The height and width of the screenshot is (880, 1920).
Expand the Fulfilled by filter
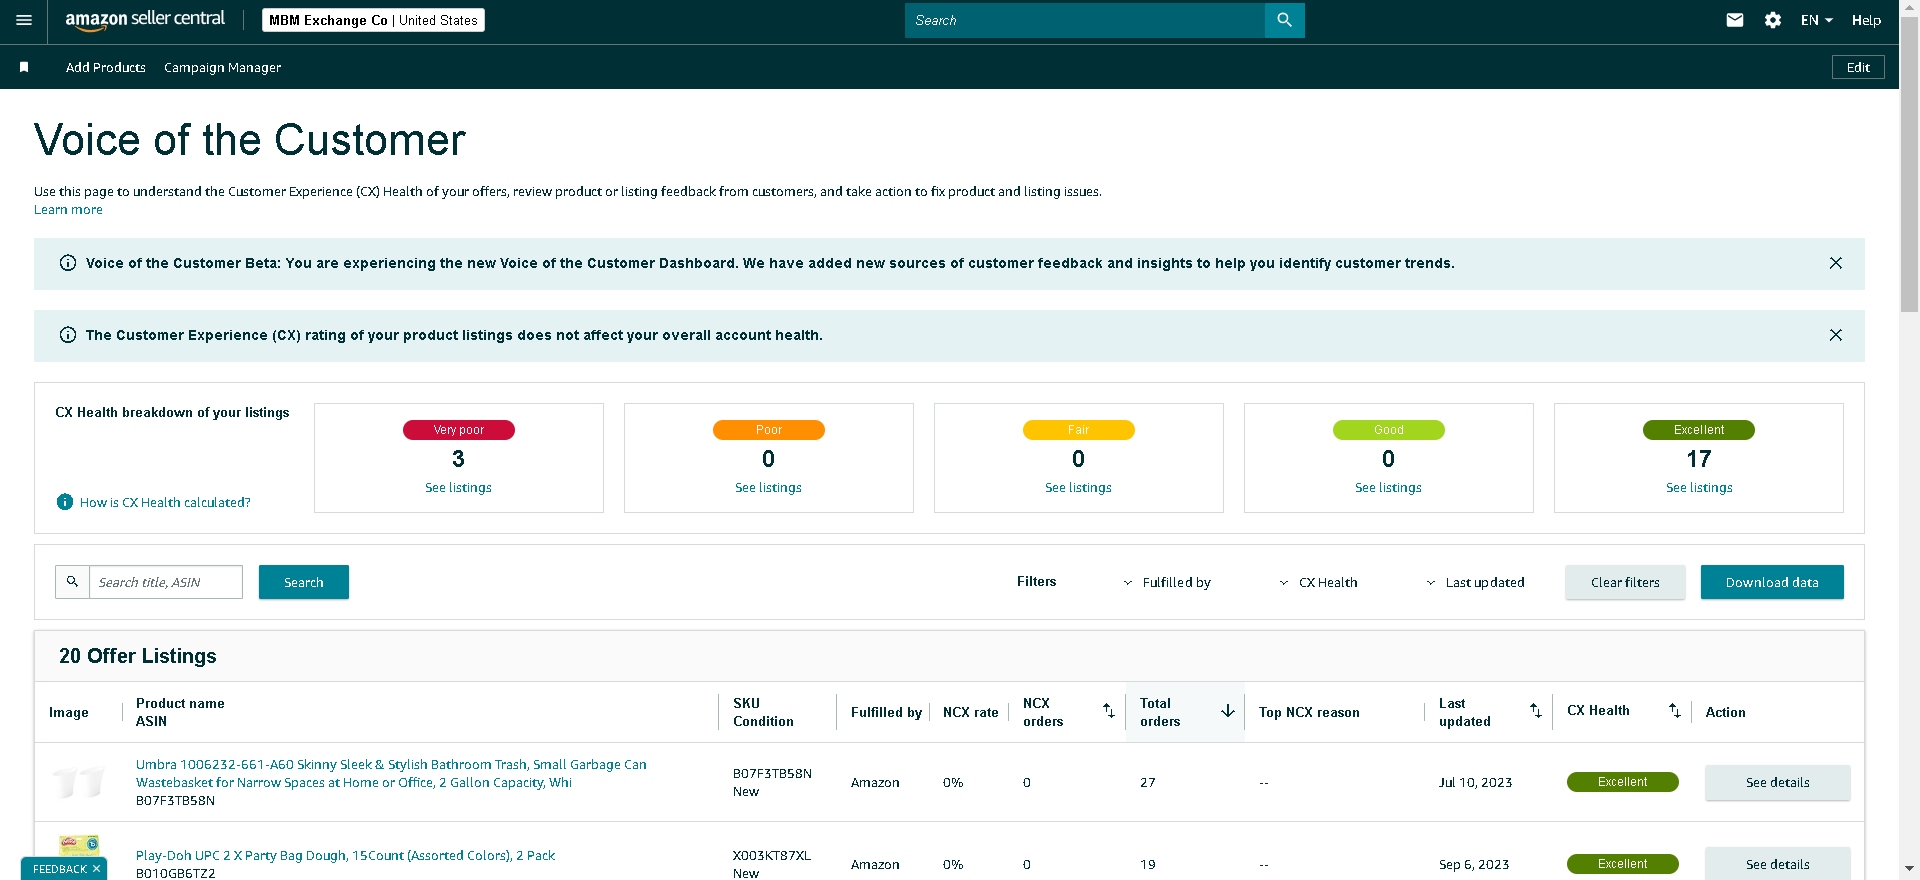pyautogui.click(x=1167, y=582)
